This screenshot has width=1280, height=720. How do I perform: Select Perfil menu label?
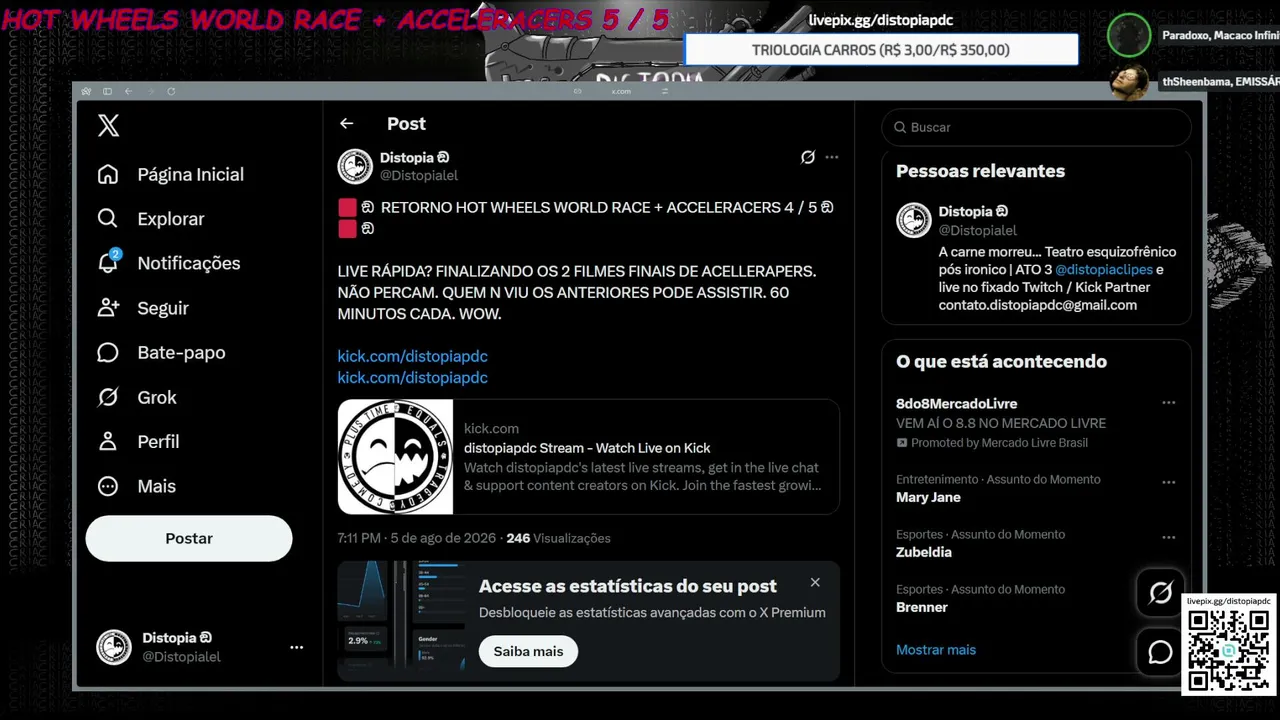point(158,441)
